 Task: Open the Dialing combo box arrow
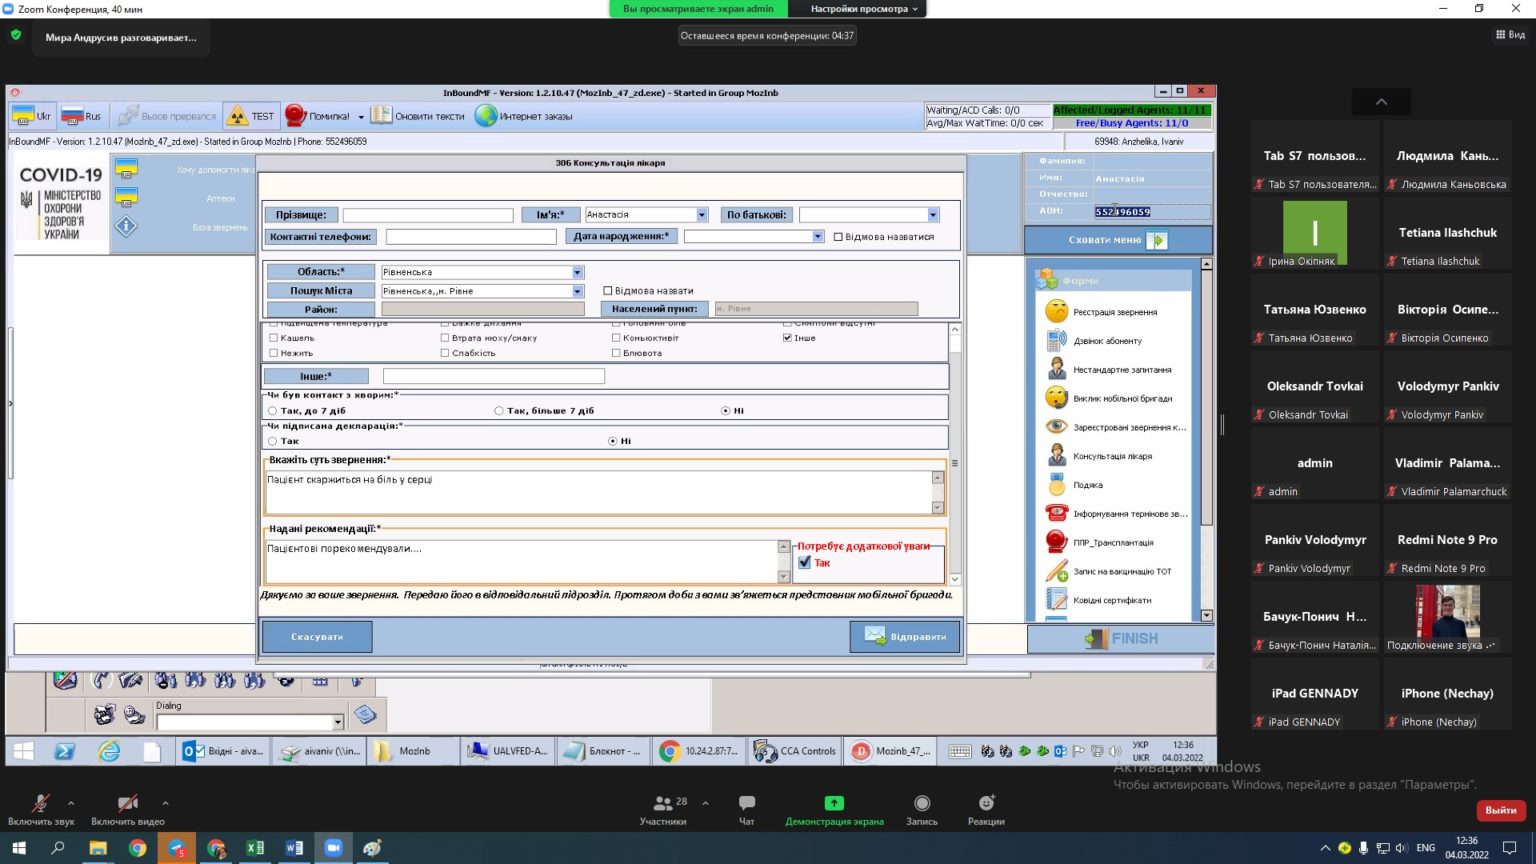337,722
